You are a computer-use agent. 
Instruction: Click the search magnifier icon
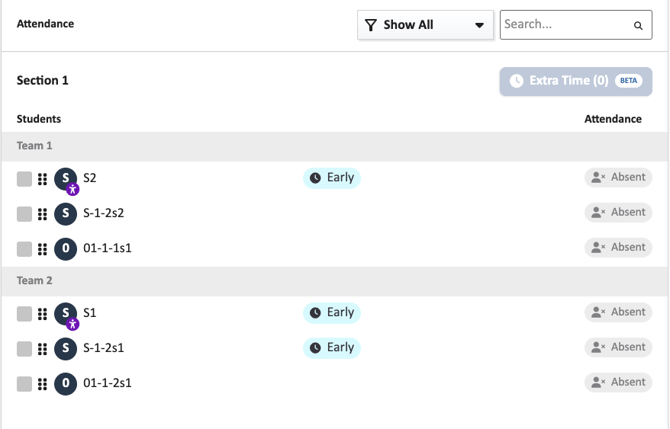638,26
